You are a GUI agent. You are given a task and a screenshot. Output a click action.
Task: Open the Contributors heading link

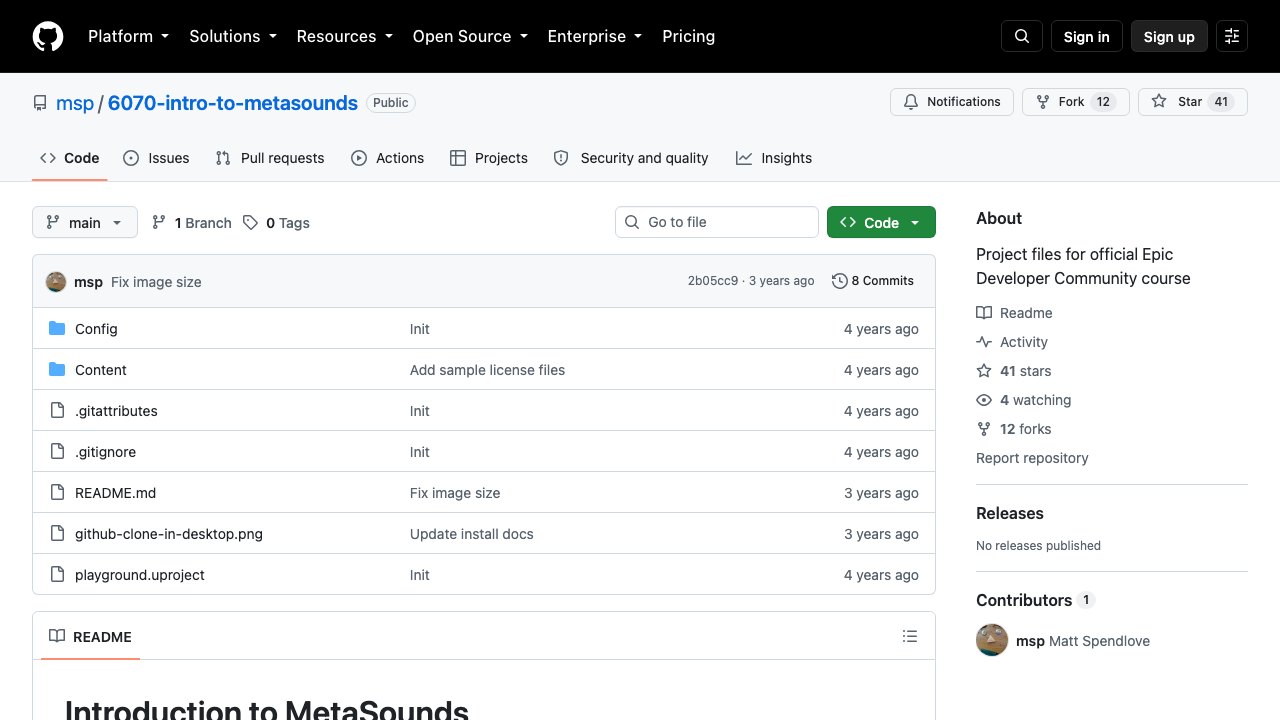pyautogui.click(x=1035, y=600)
